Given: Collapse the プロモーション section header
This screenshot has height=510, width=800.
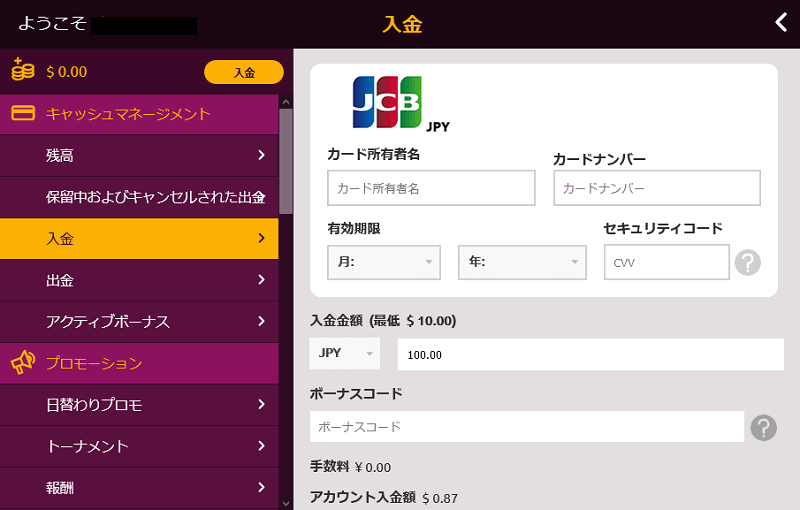Looking at the screenshot, I should tap(139, 363).
